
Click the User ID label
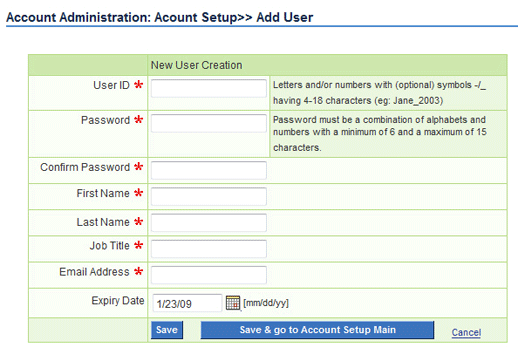pos(111,85)
